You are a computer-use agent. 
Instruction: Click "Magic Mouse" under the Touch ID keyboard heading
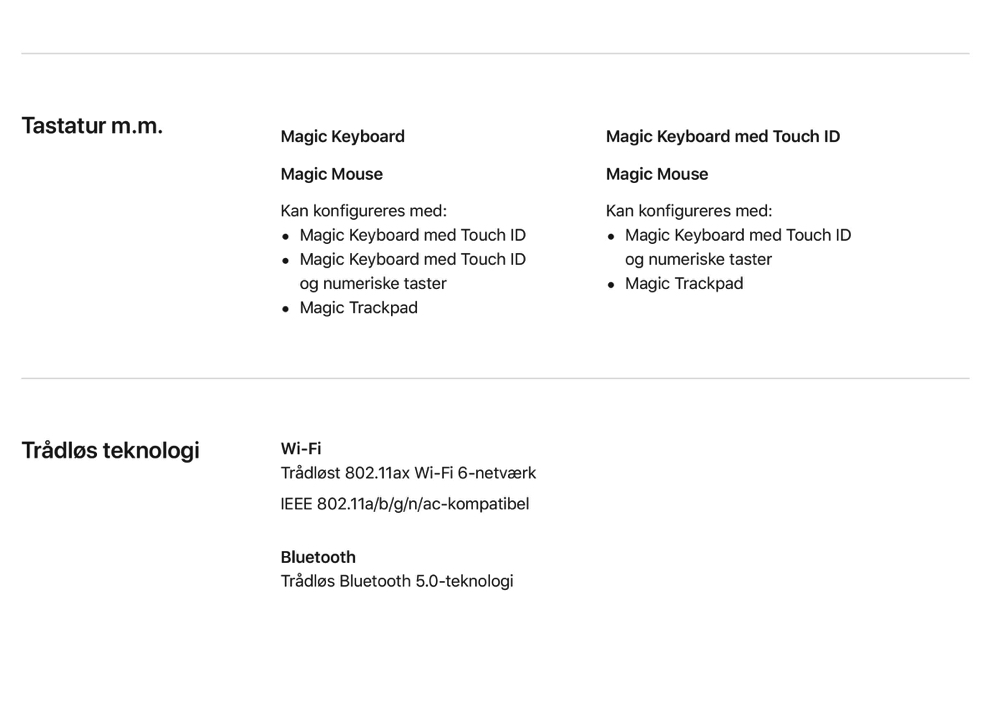click(x=656, y=174)
